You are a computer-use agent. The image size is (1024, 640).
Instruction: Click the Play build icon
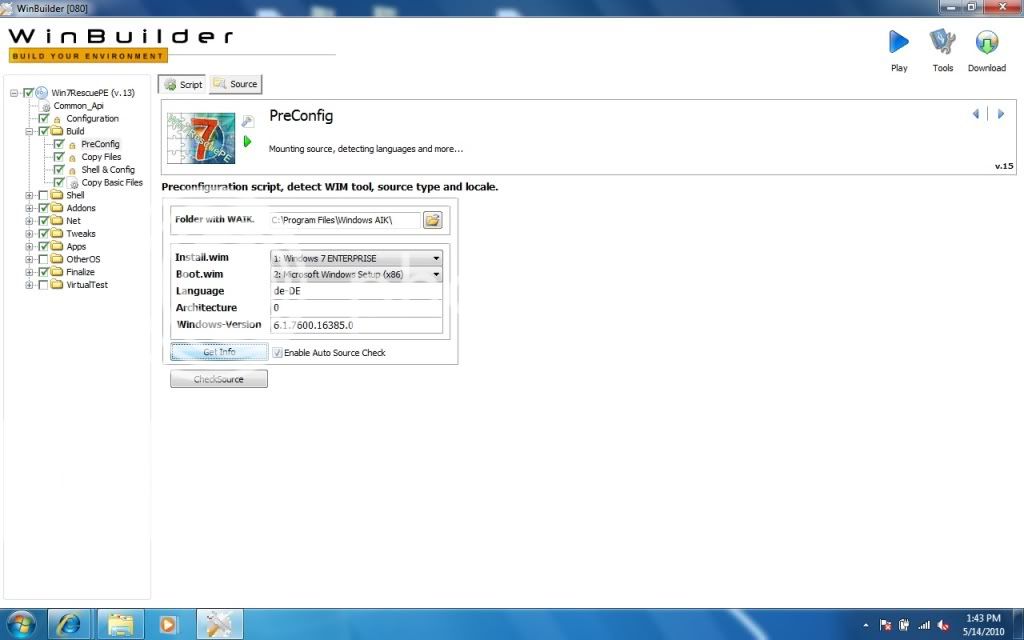click(x=899, y=42)
